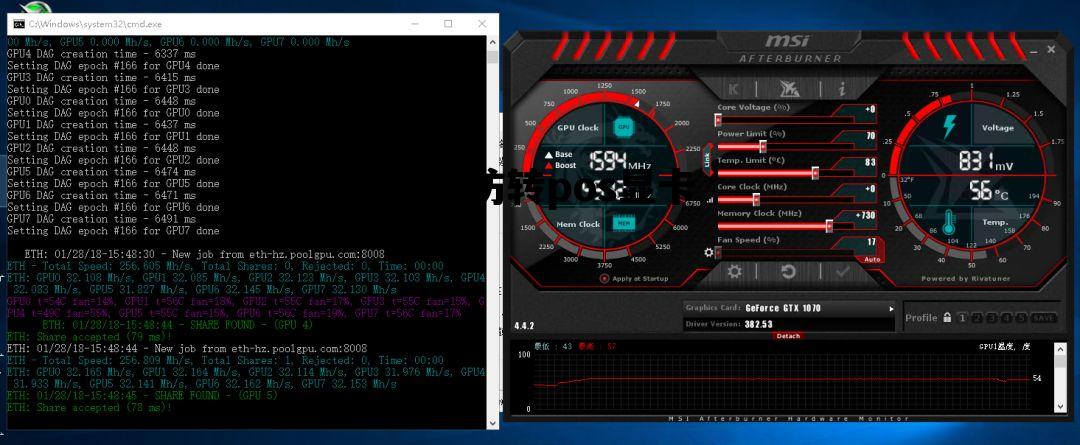The width and height of the screenshot is (1080, 445).
Task: Open cmd.exe window system menu icon
Action: pyautogui.click(x=19, y=24)
